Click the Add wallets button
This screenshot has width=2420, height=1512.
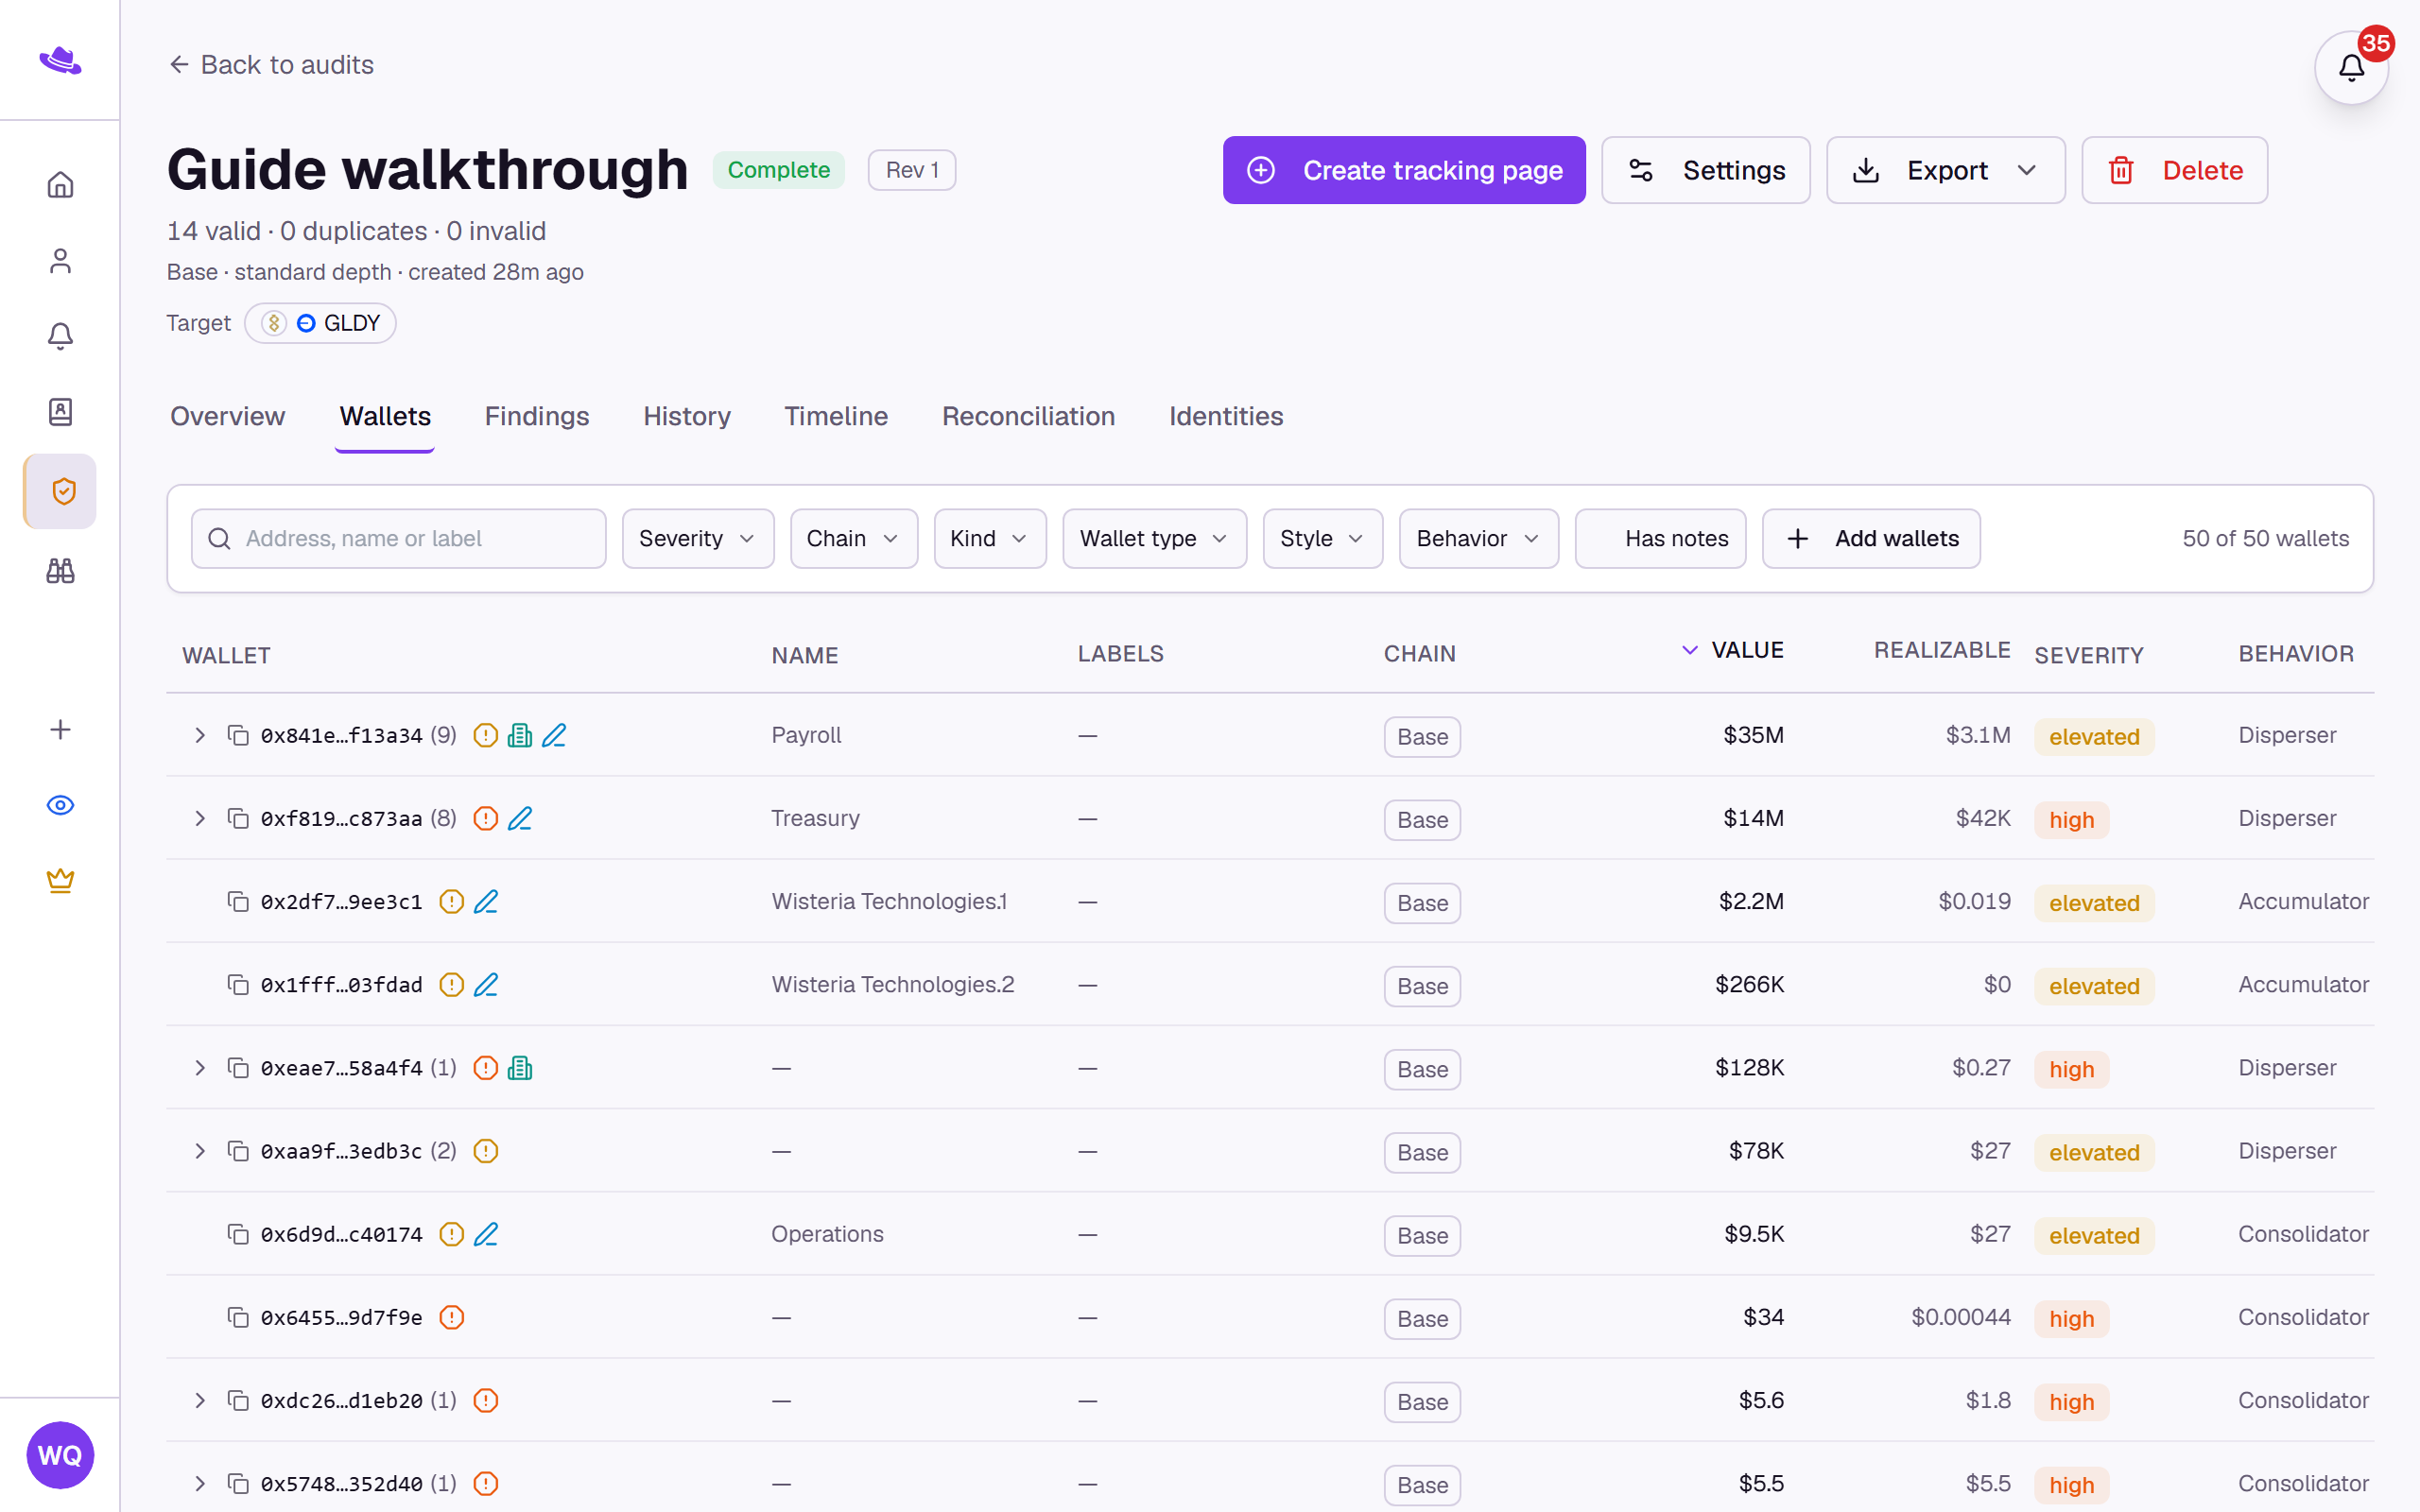[1871, 539]
